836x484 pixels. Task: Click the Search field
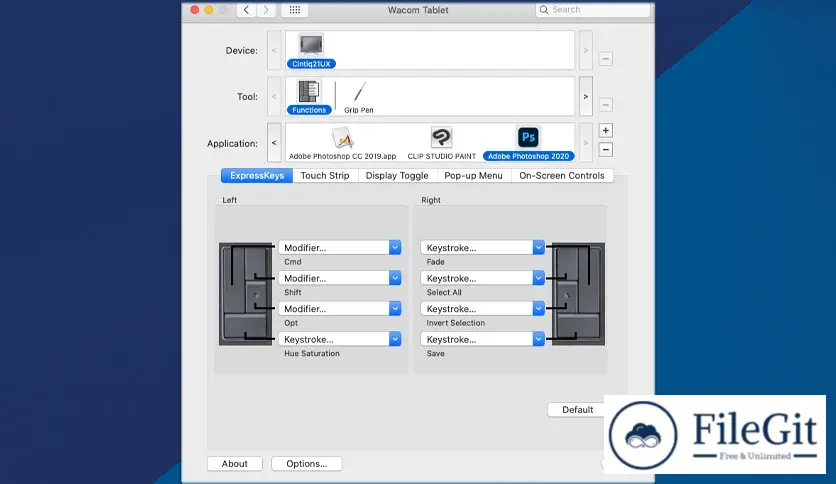(x=593, y=10)
